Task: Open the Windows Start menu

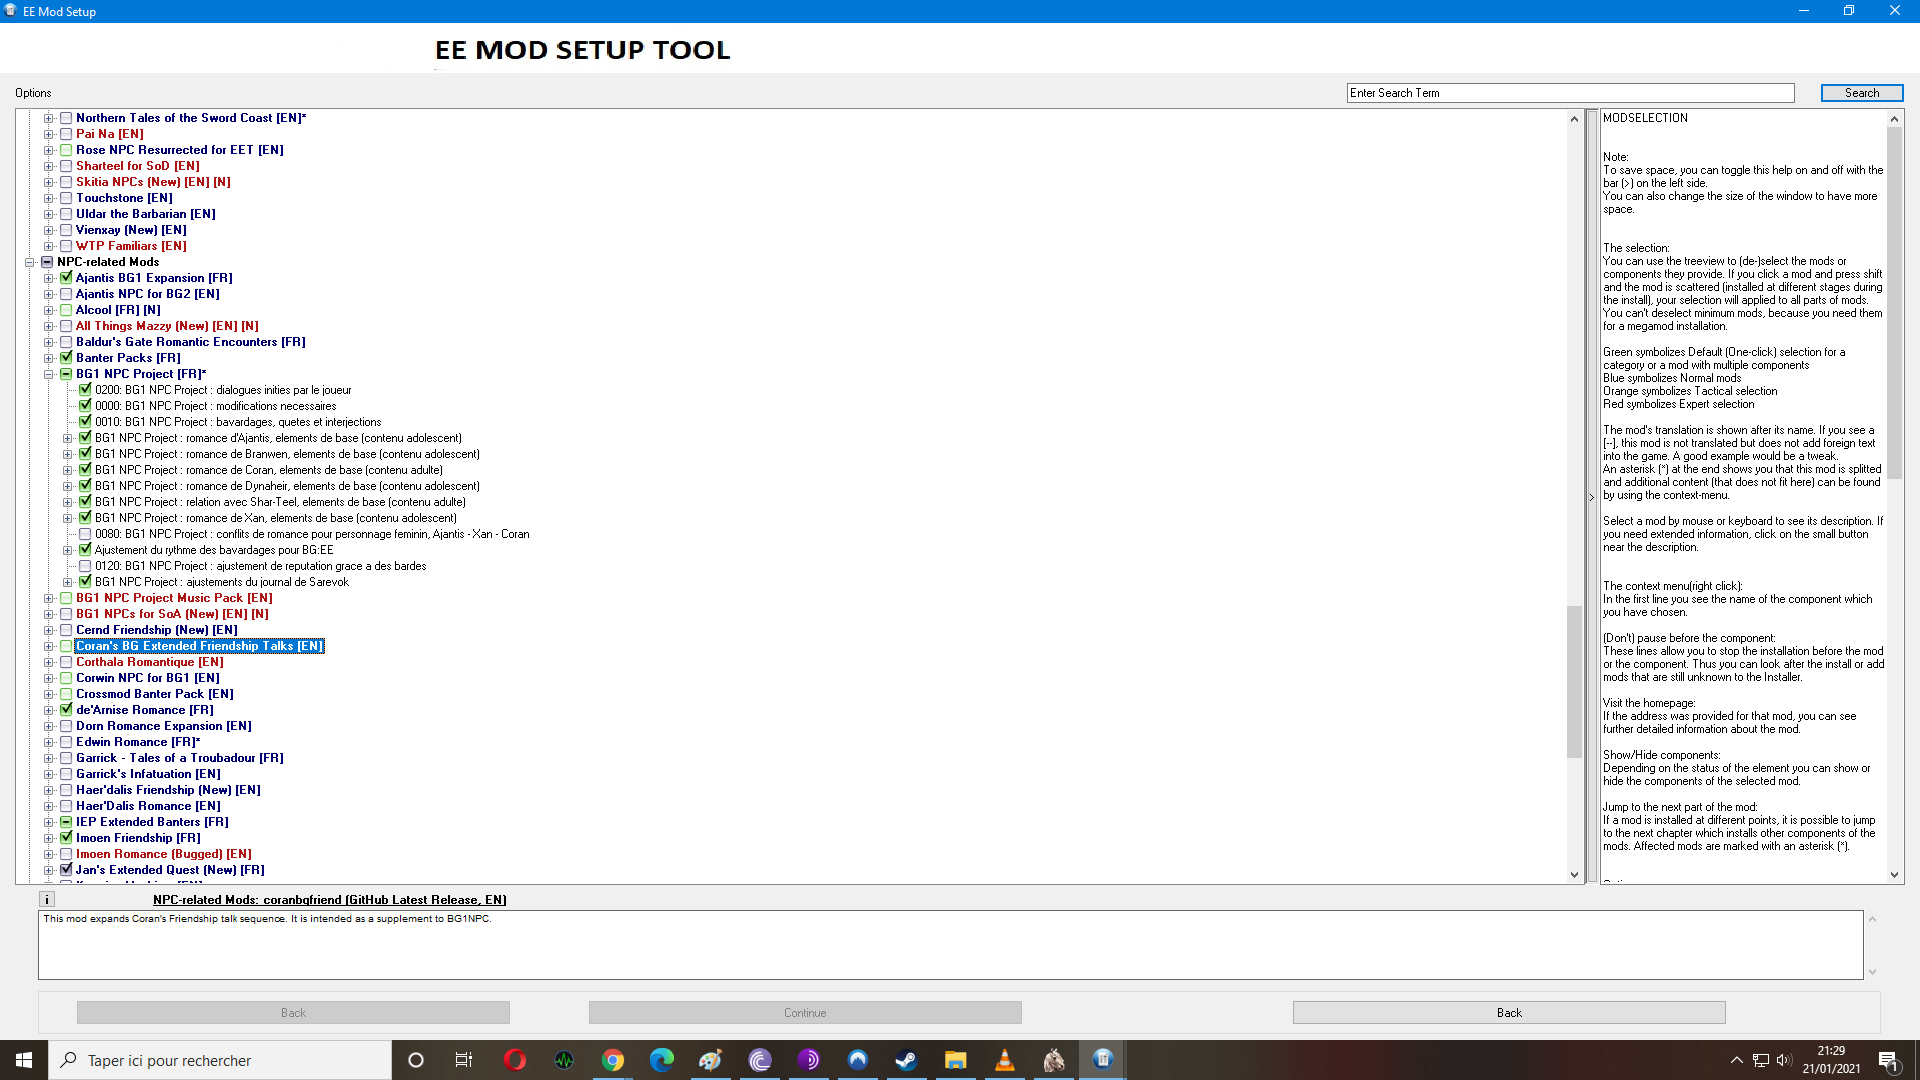Action: tap(24, 1060)
